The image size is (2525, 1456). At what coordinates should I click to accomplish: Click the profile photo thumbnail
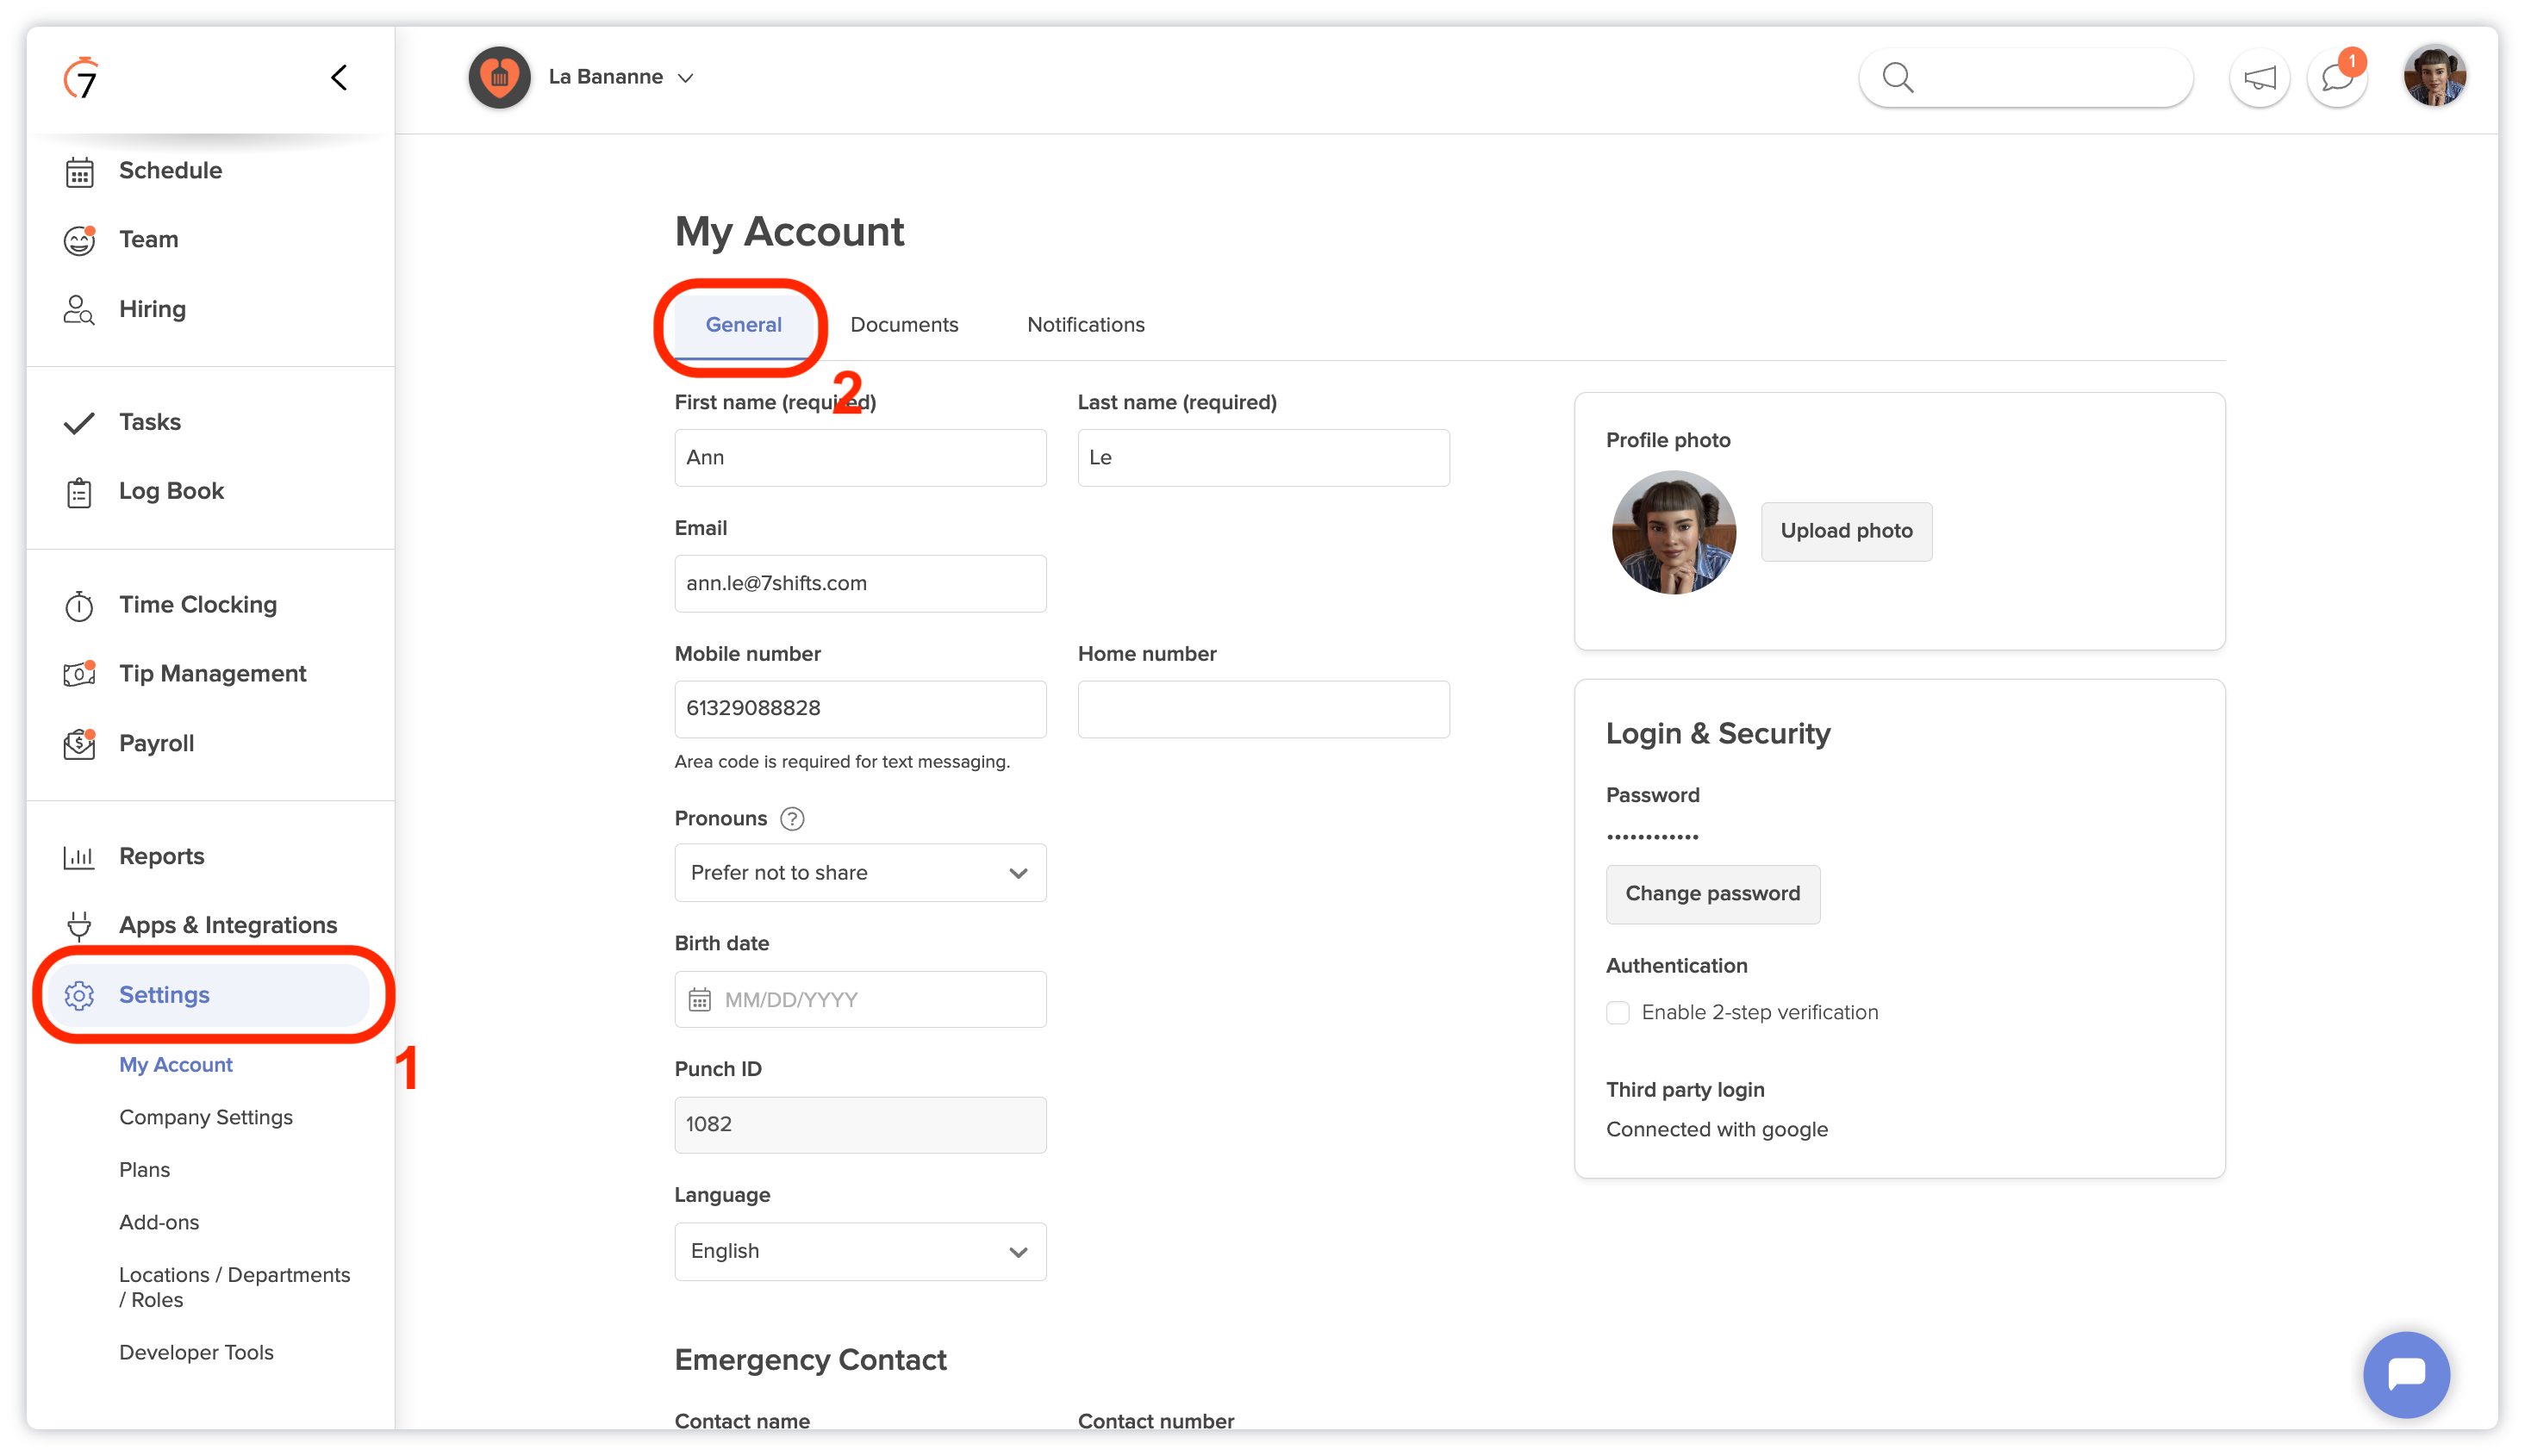click(x=1673, y=533)
